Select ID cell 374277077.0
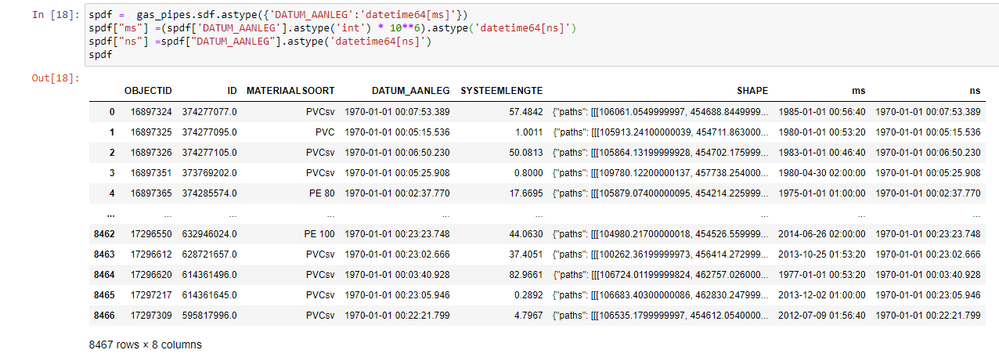Screen dimensions: 999x361 click(x=210, y=112)
